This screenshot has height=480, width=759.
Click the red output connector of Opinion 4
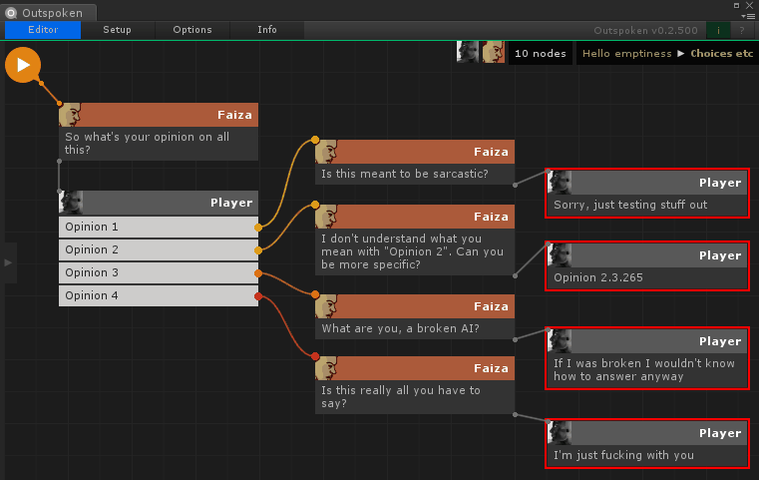[258, 296]
